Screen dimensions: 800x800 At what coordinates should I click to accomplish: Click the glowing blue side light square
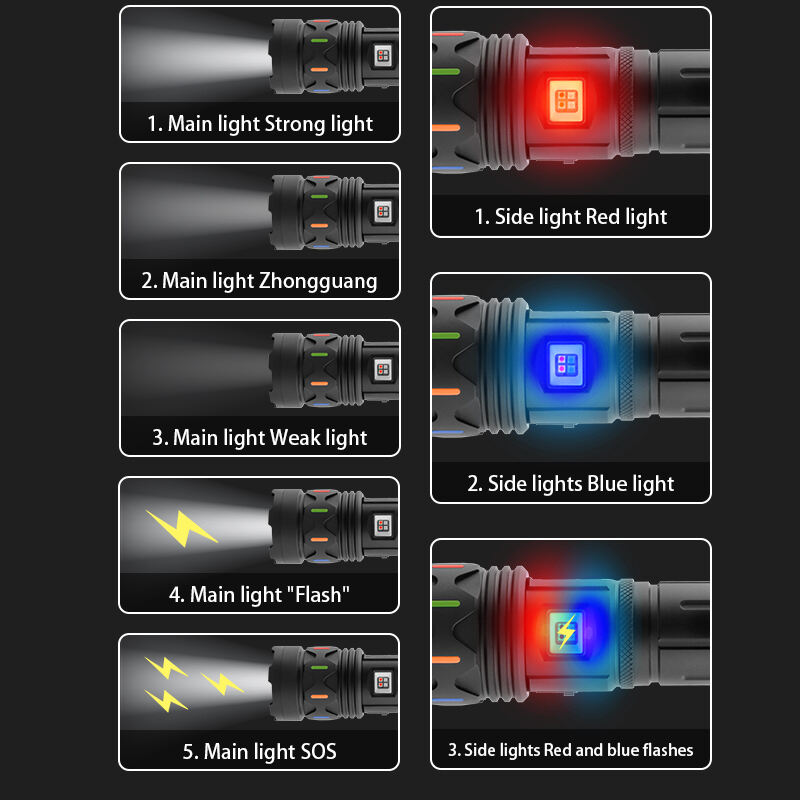pyautogui.click(x=565, y=364)
